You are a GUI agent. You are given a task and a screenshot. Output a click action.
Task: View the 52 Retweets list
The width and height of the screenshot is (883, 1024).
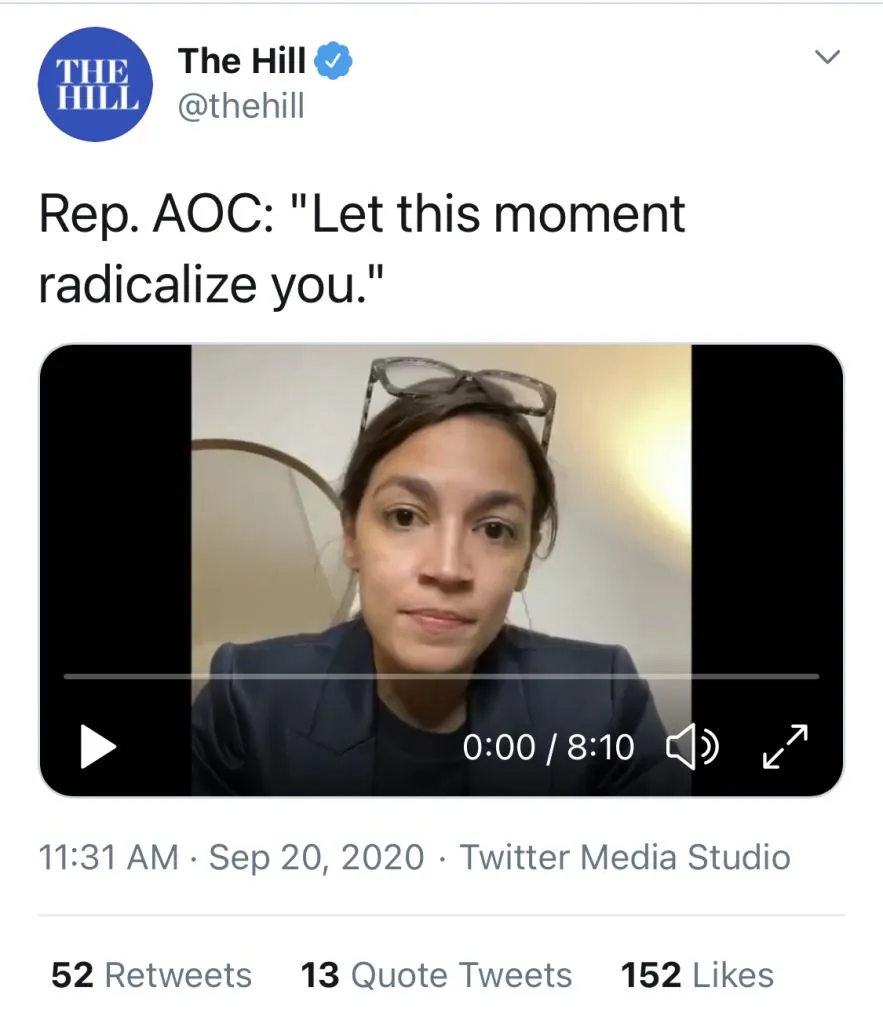(151, 975)
